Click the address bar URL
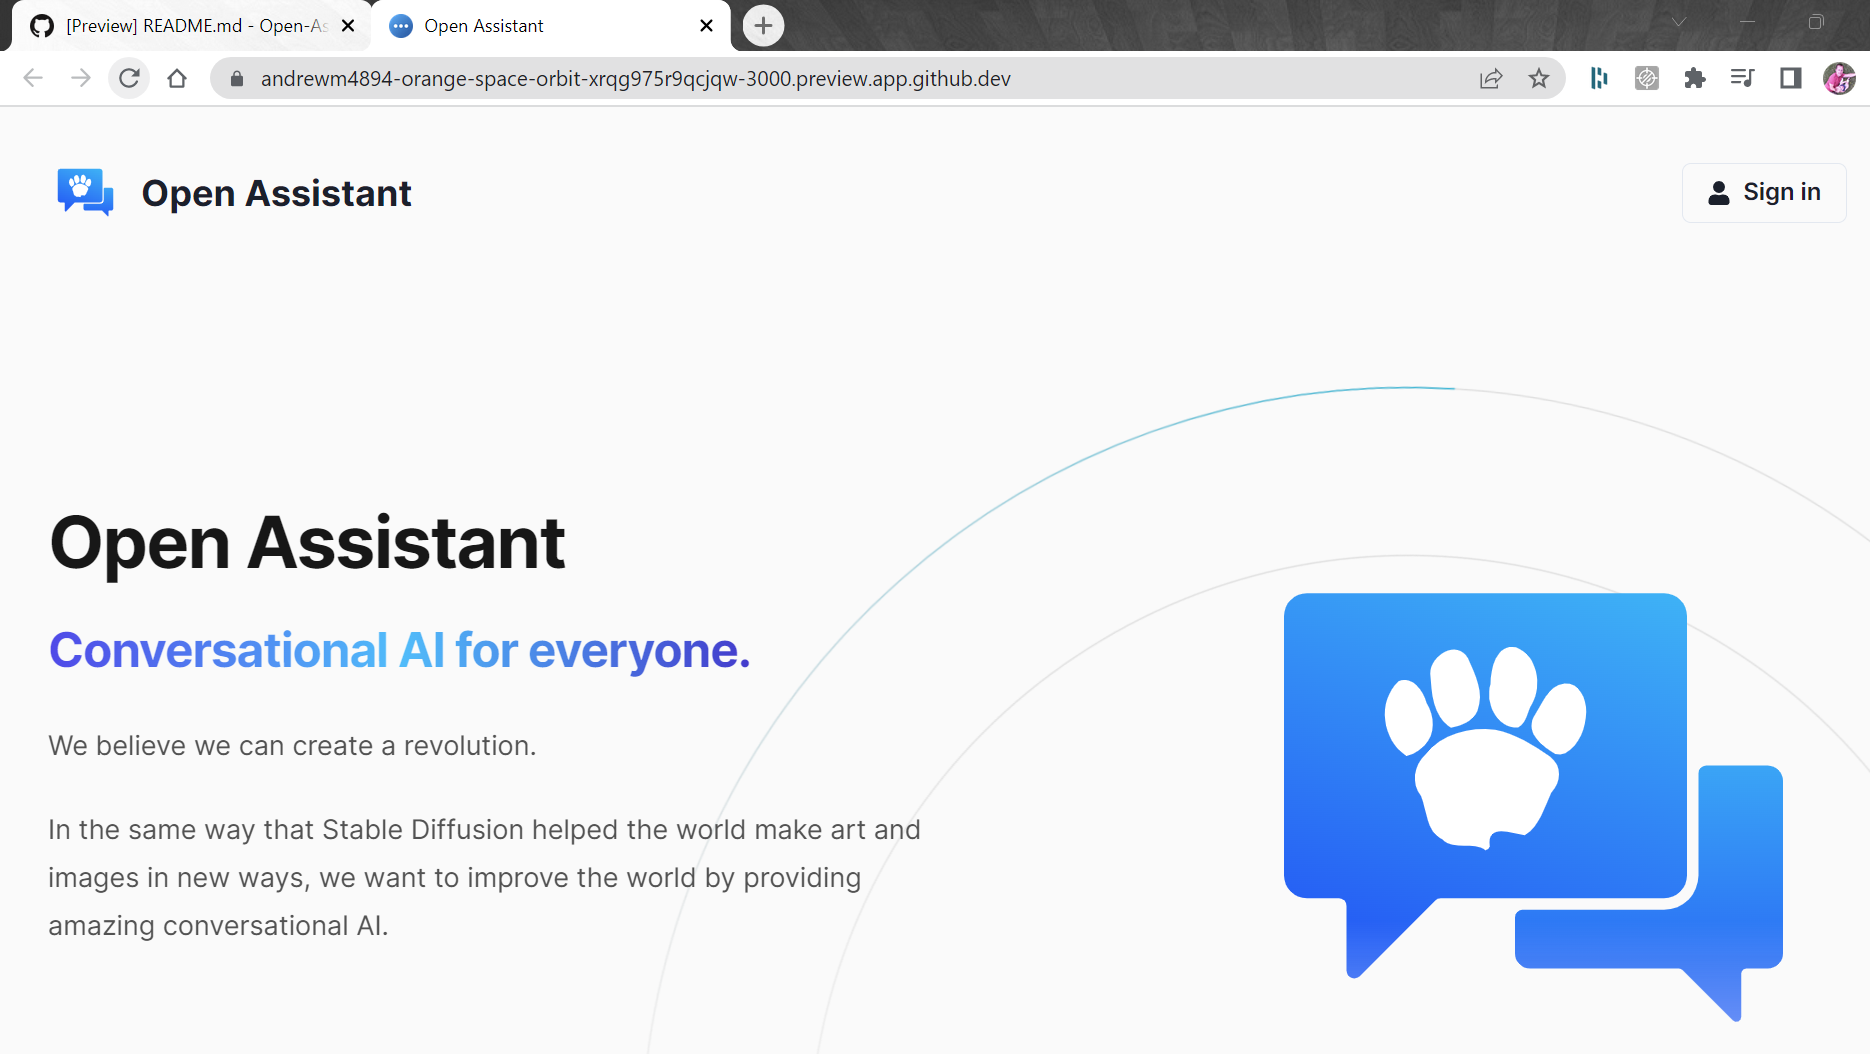The image size is (1870, 1054). click(636, 78)
